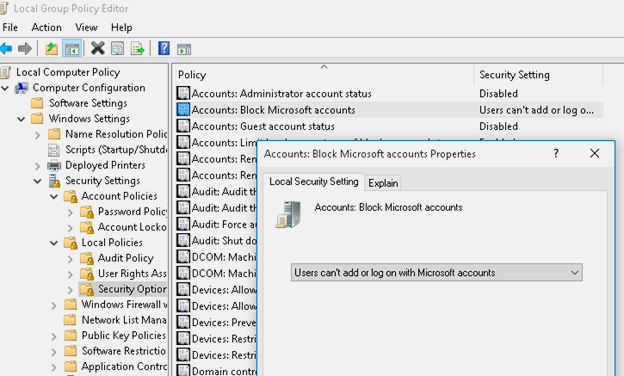Switch to the Explain tab

tap(383, 183)
